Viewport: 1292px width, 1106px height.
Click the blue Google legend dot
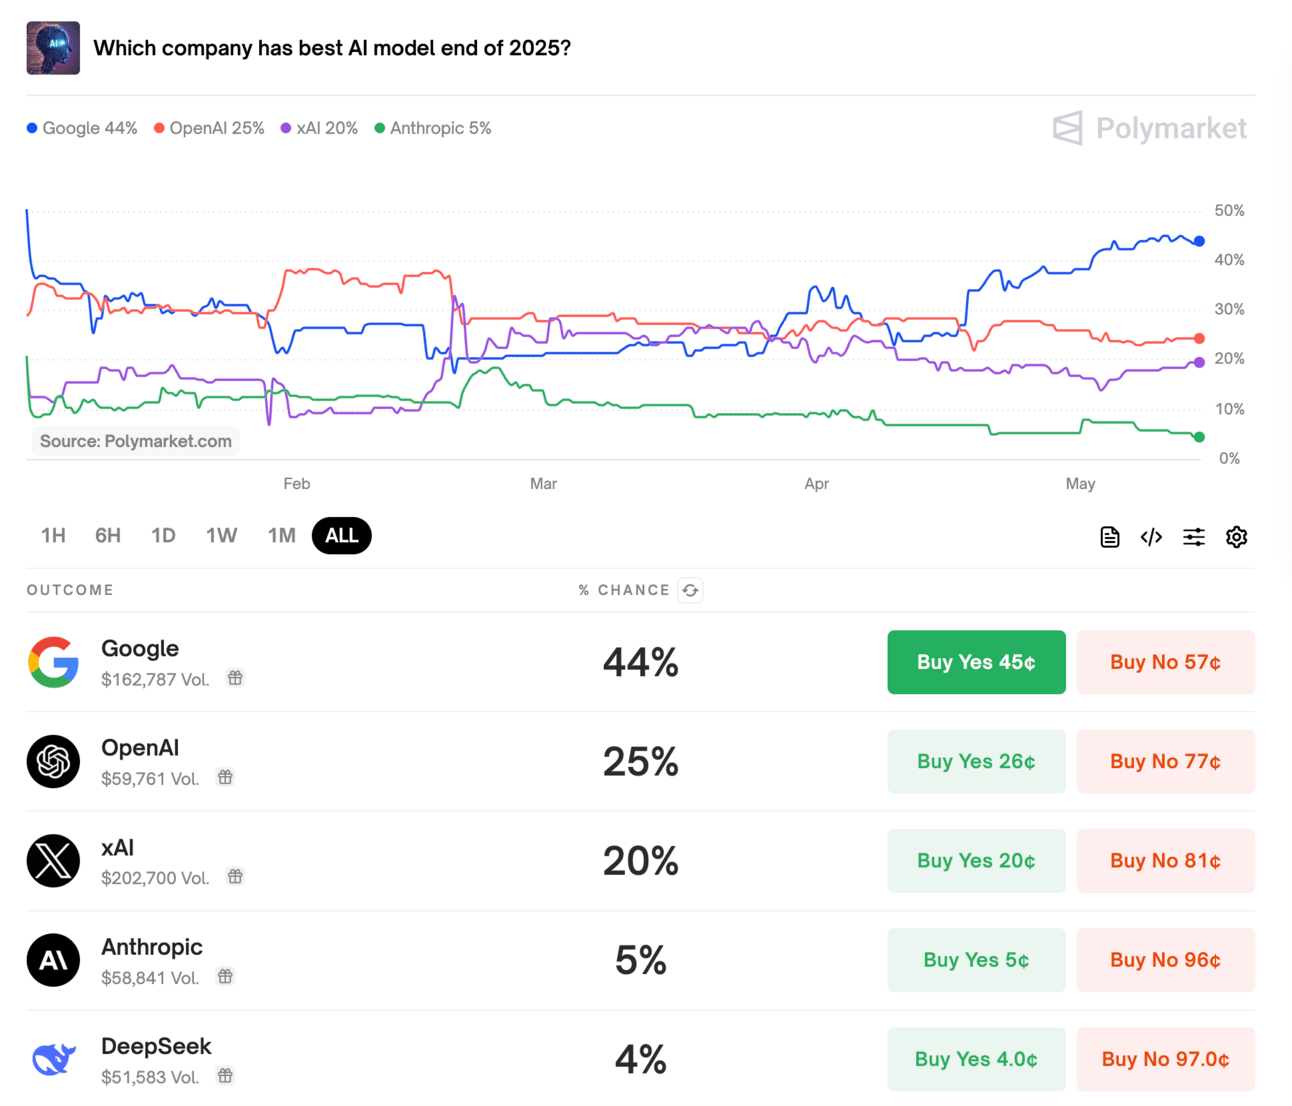(32, 128)
